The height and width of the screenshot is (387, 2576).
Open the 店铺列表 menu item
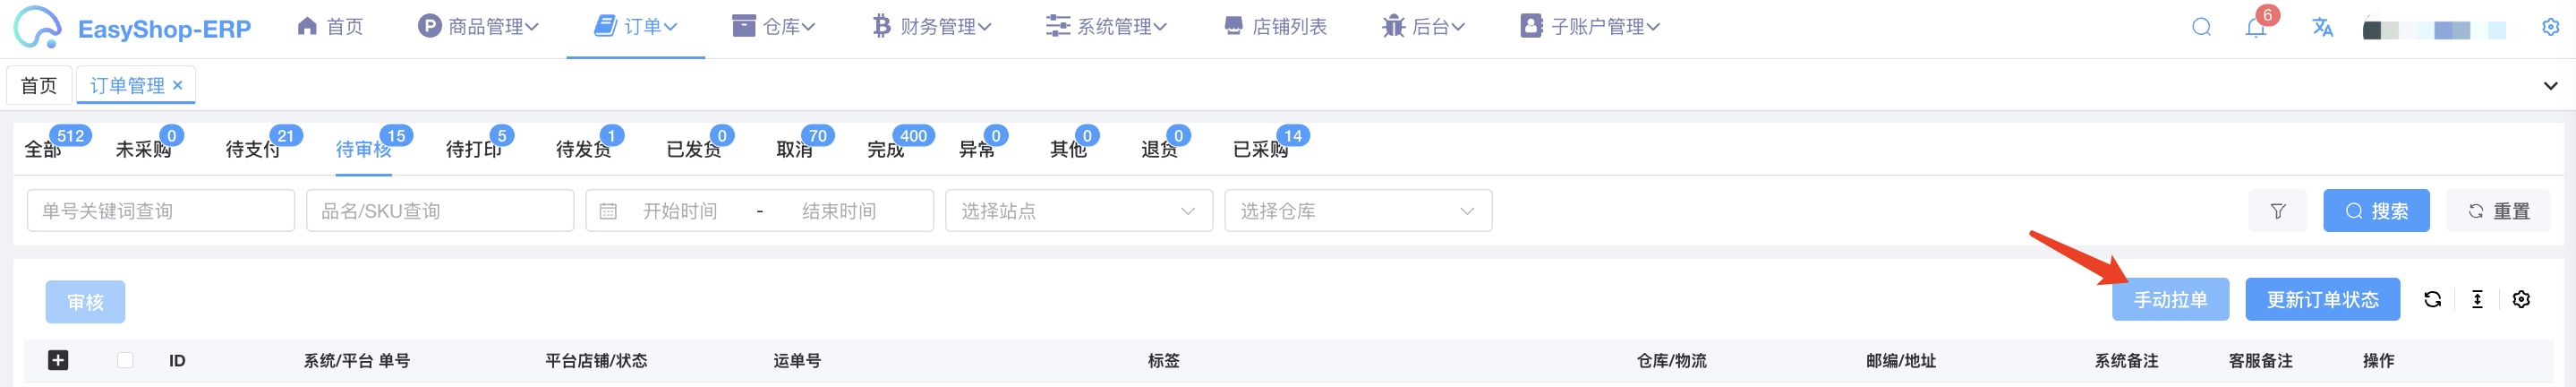pyautogui.click(x=1275, y=27)
